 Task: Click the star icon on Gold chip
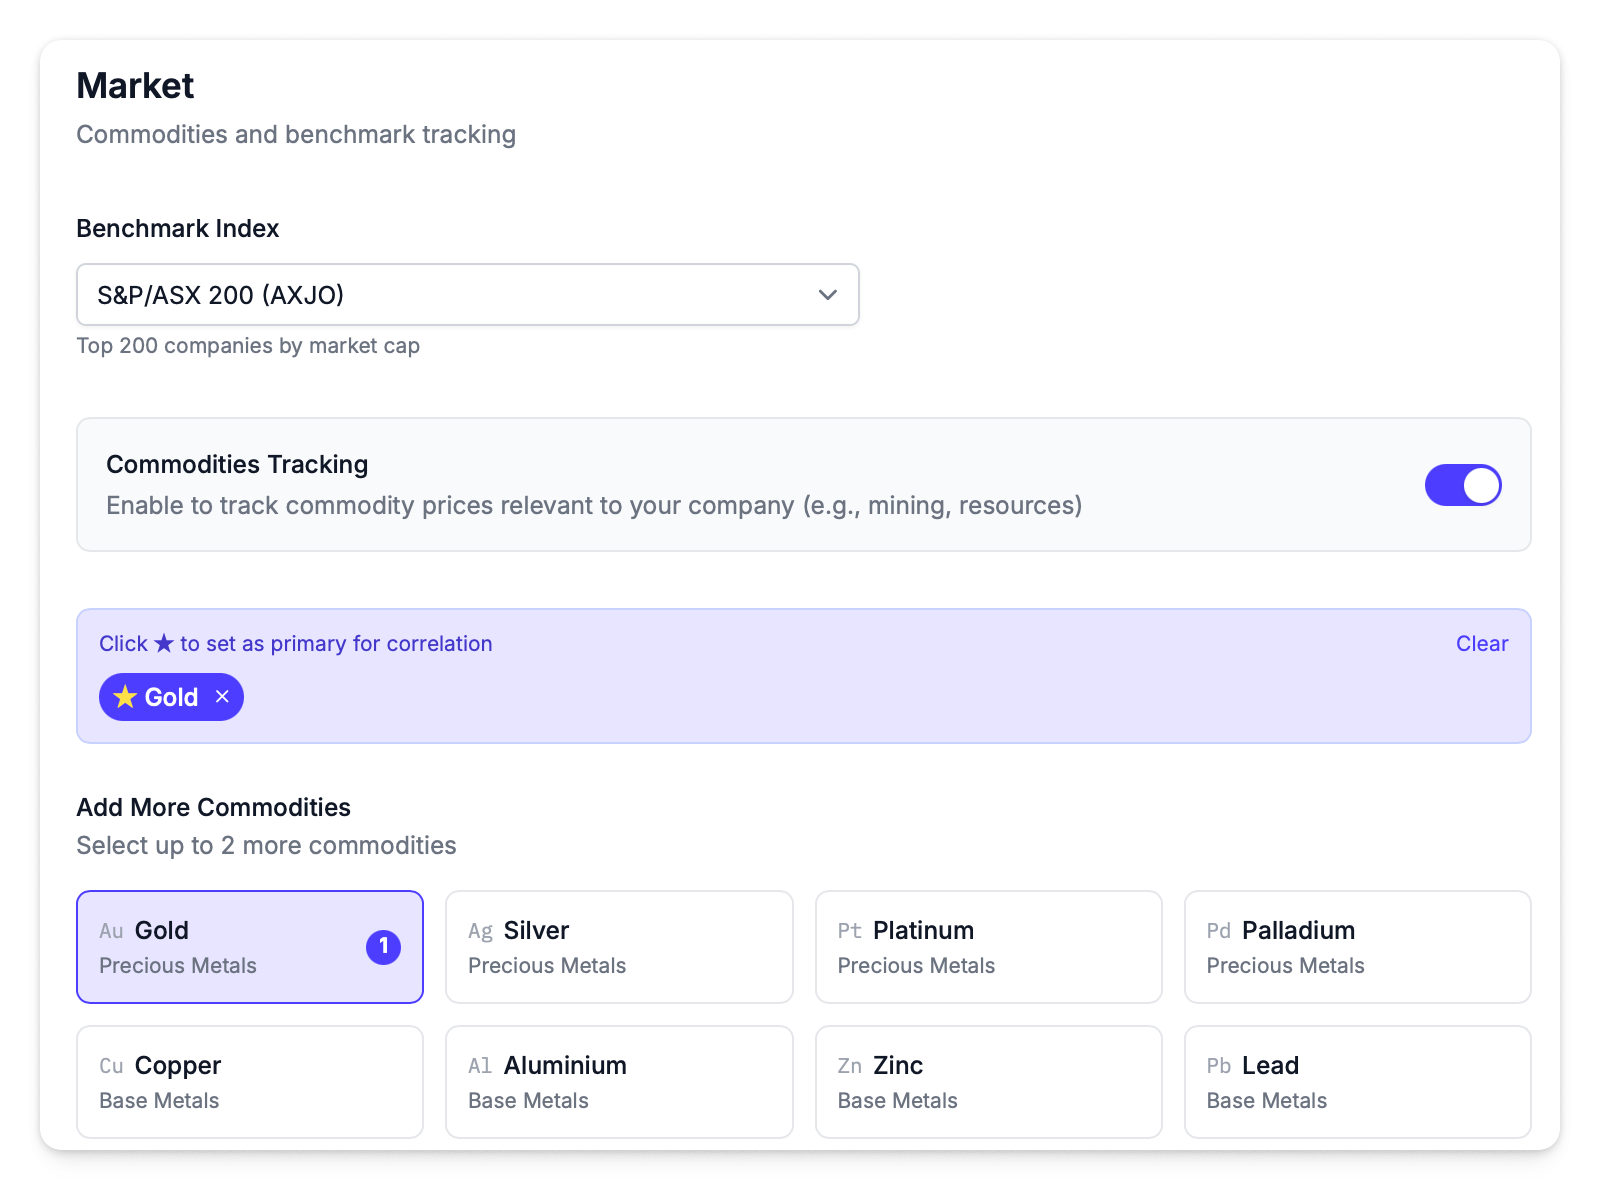(125, 697)
